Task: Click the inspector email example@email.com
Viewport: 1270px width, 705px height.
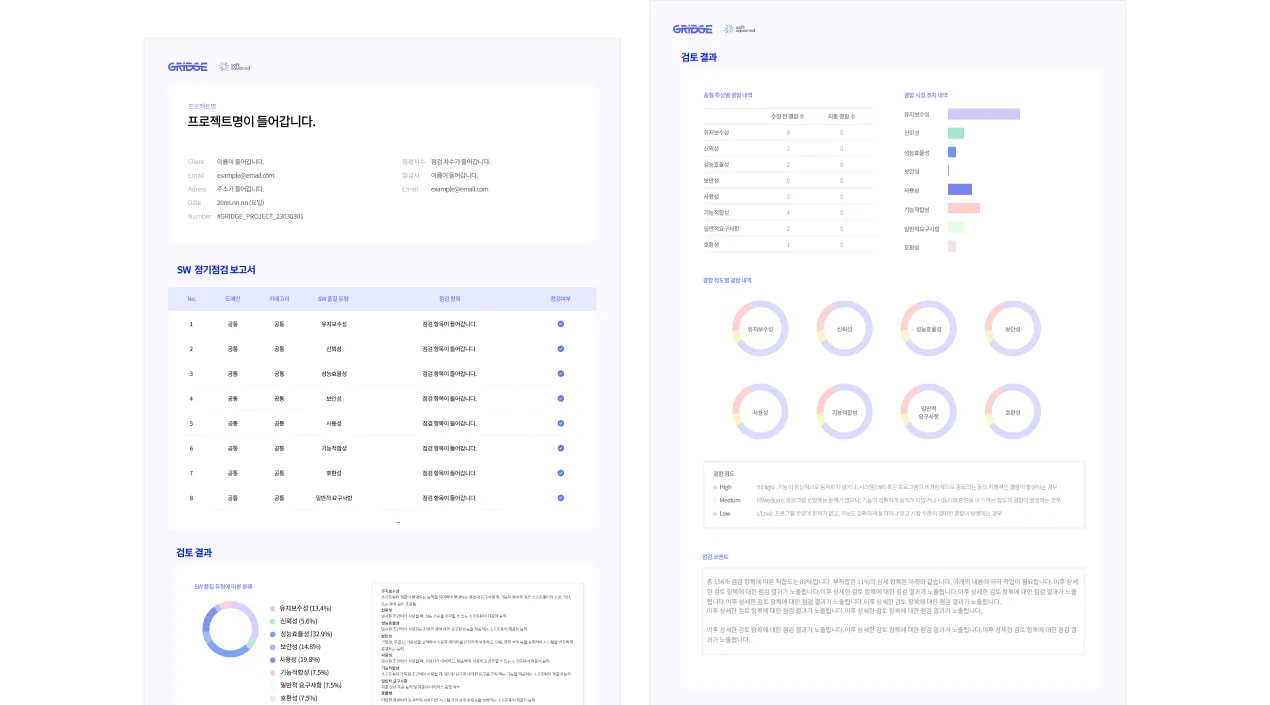Action: 460,189
